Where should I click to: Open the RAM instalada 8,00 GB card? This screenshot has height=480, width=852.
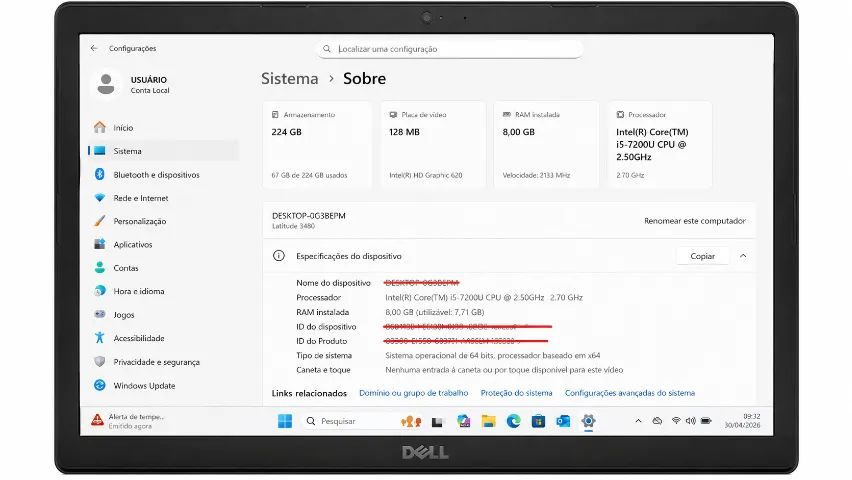click(546, 145)
